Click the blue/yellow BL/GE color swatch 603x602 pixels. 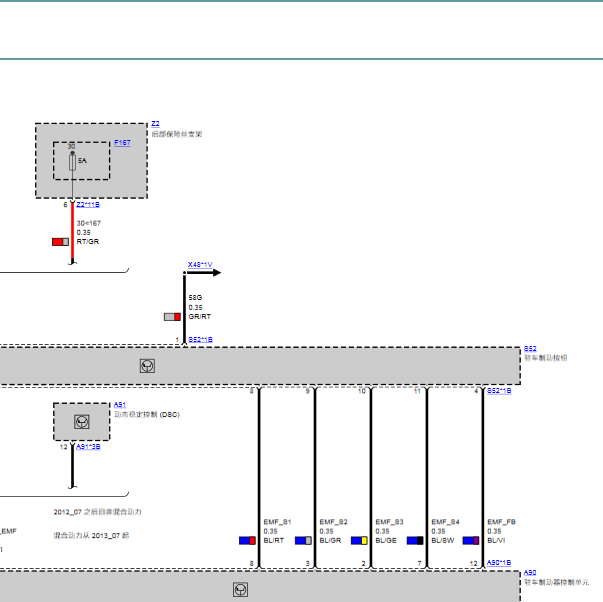pyautogui.click(x=359, y=541)
